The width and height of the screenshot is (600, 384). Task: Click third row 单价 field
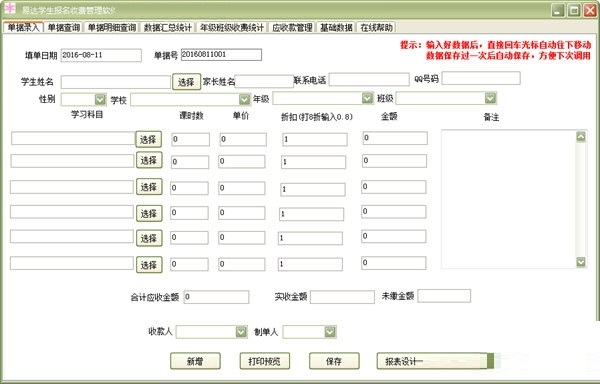242,188
